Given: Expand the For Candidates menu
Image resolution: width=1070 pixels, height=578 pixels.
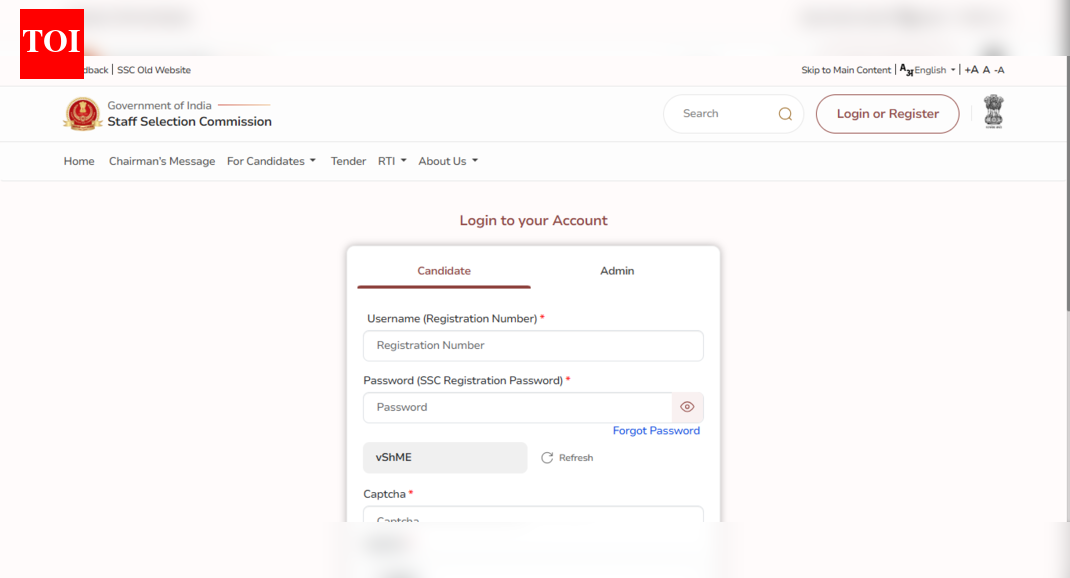Looking at the screenshot, I should [x=271, y=161].
